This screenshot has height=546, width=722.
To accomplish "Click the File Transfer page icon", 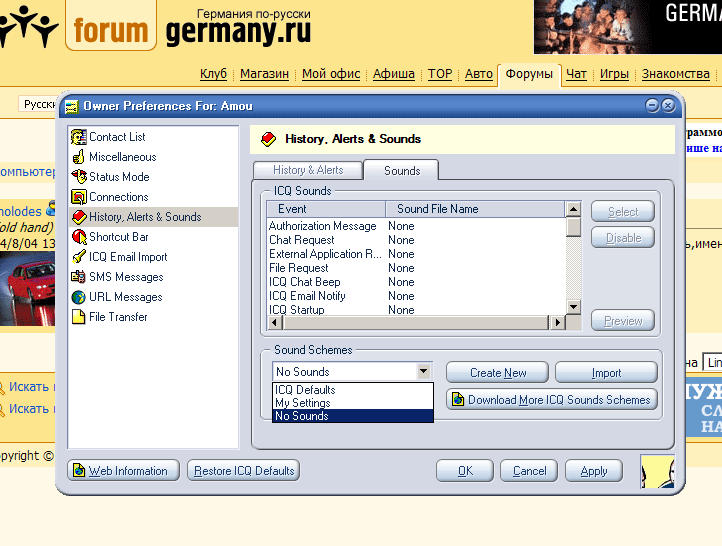I will coord(79,317).
